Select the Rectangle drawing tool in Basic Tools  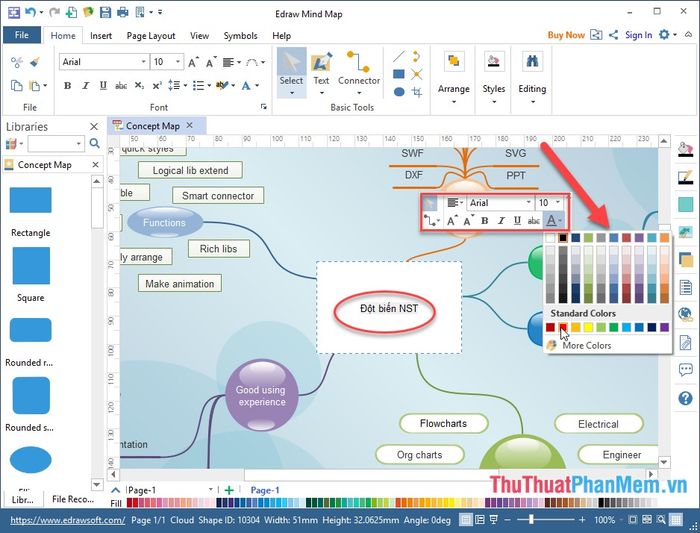click(x=399, y=74)
